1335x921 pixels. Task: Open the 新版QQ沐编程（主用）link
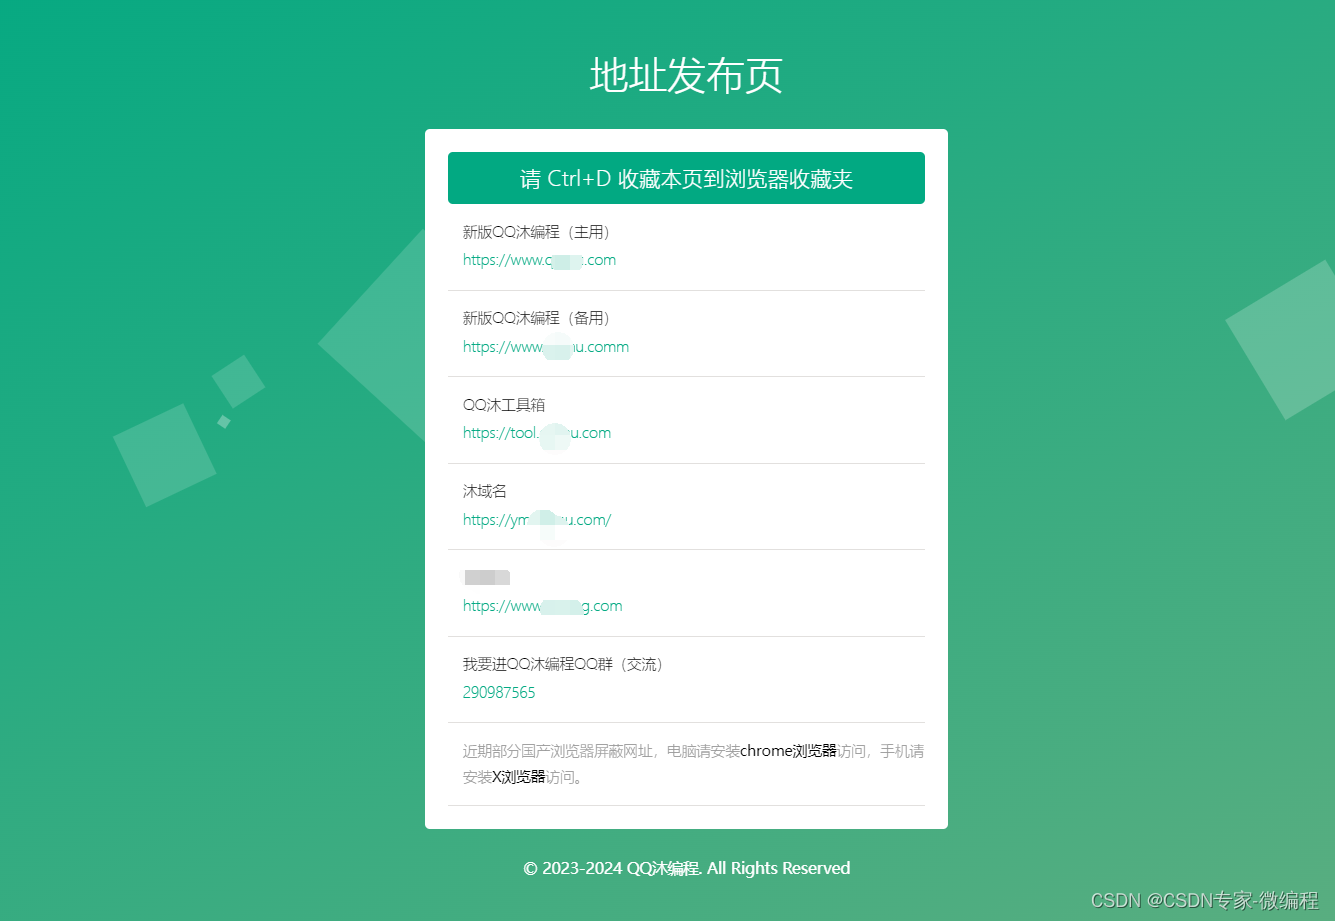tap(539, 259)
